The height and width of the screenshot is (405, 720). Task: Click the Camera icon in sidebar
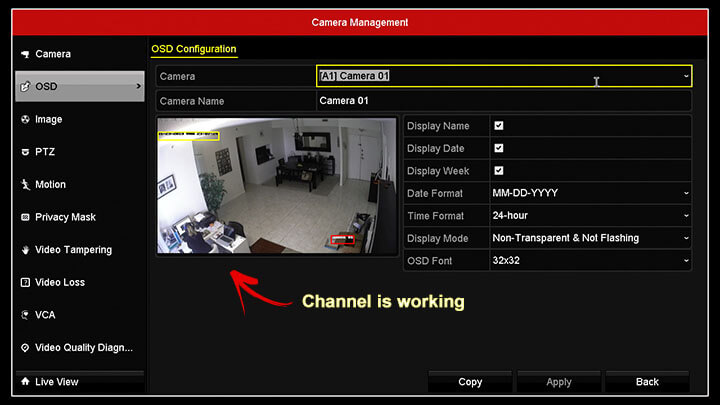point(25,54)
